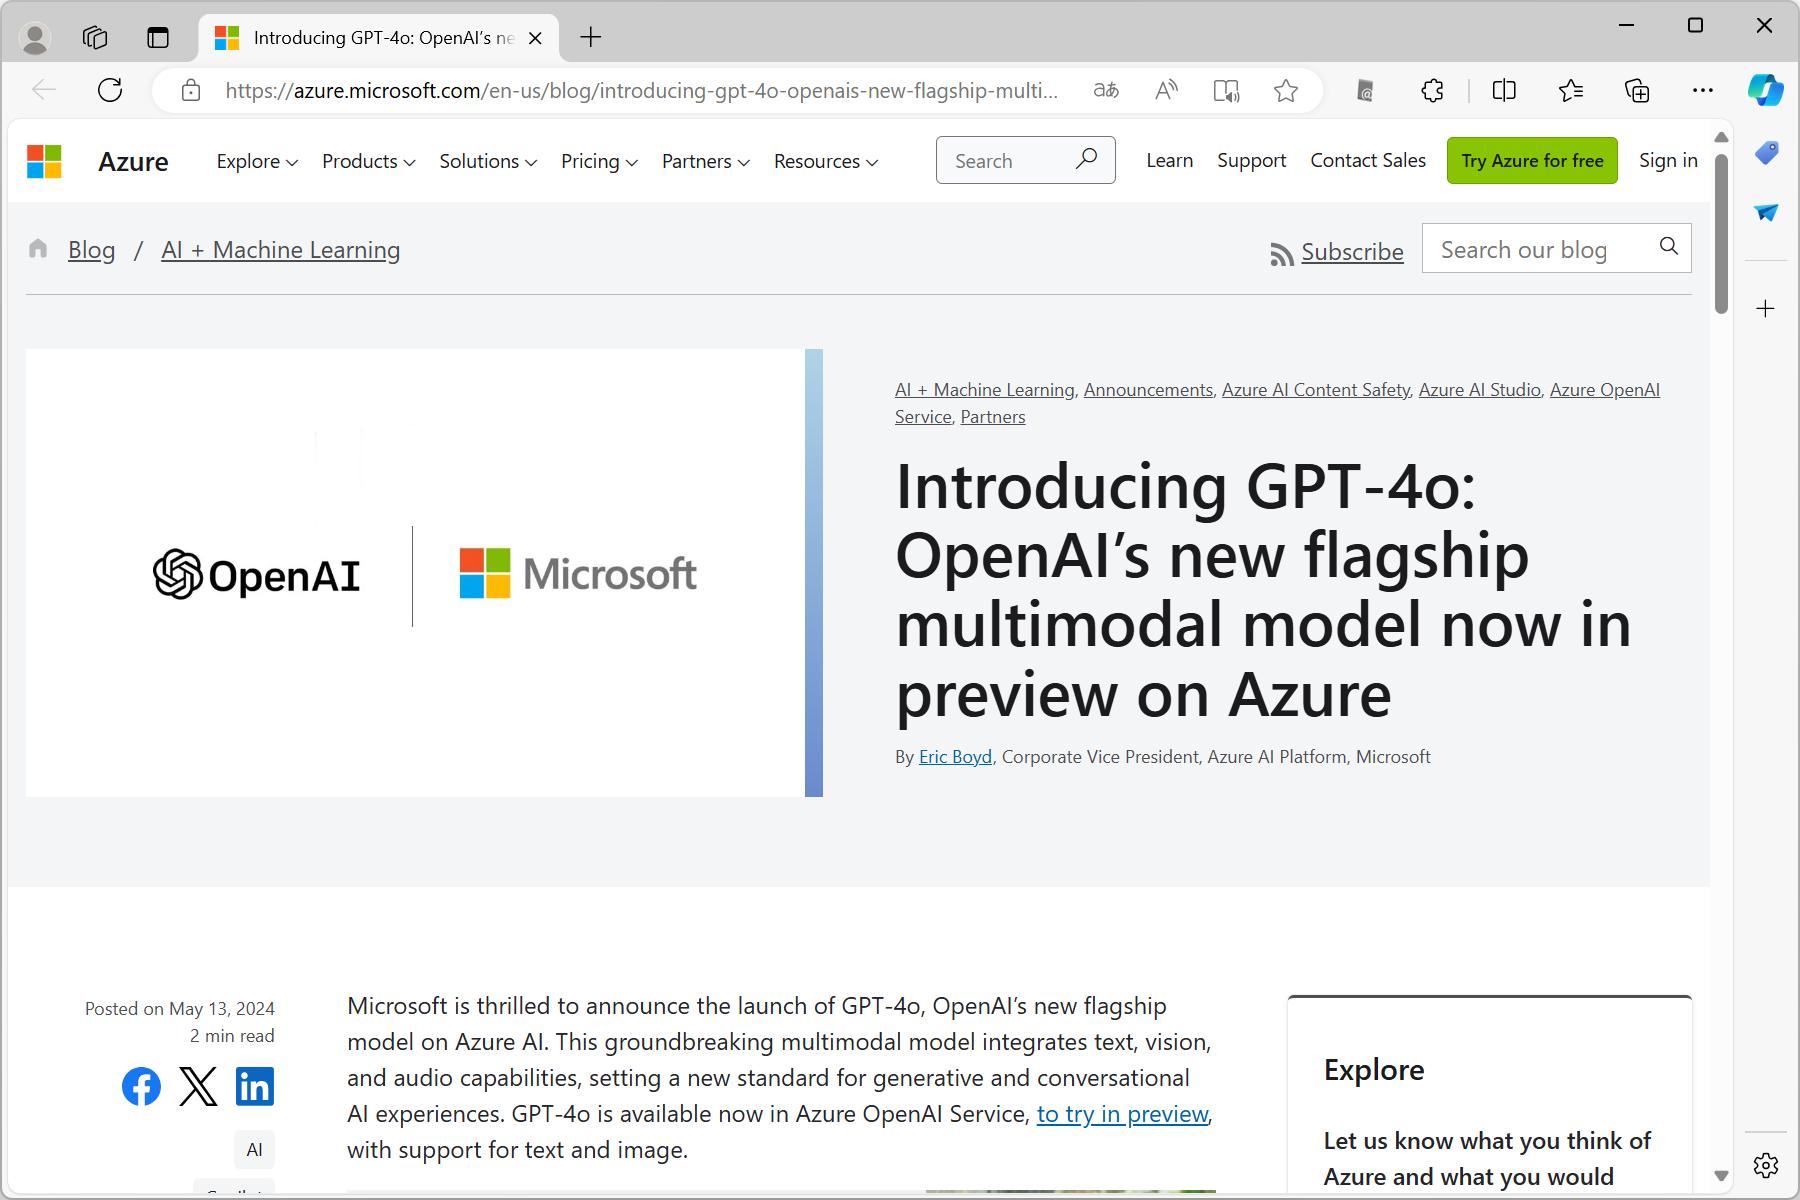Click the page scrollbar down arrow

tap(1721, 1176)
